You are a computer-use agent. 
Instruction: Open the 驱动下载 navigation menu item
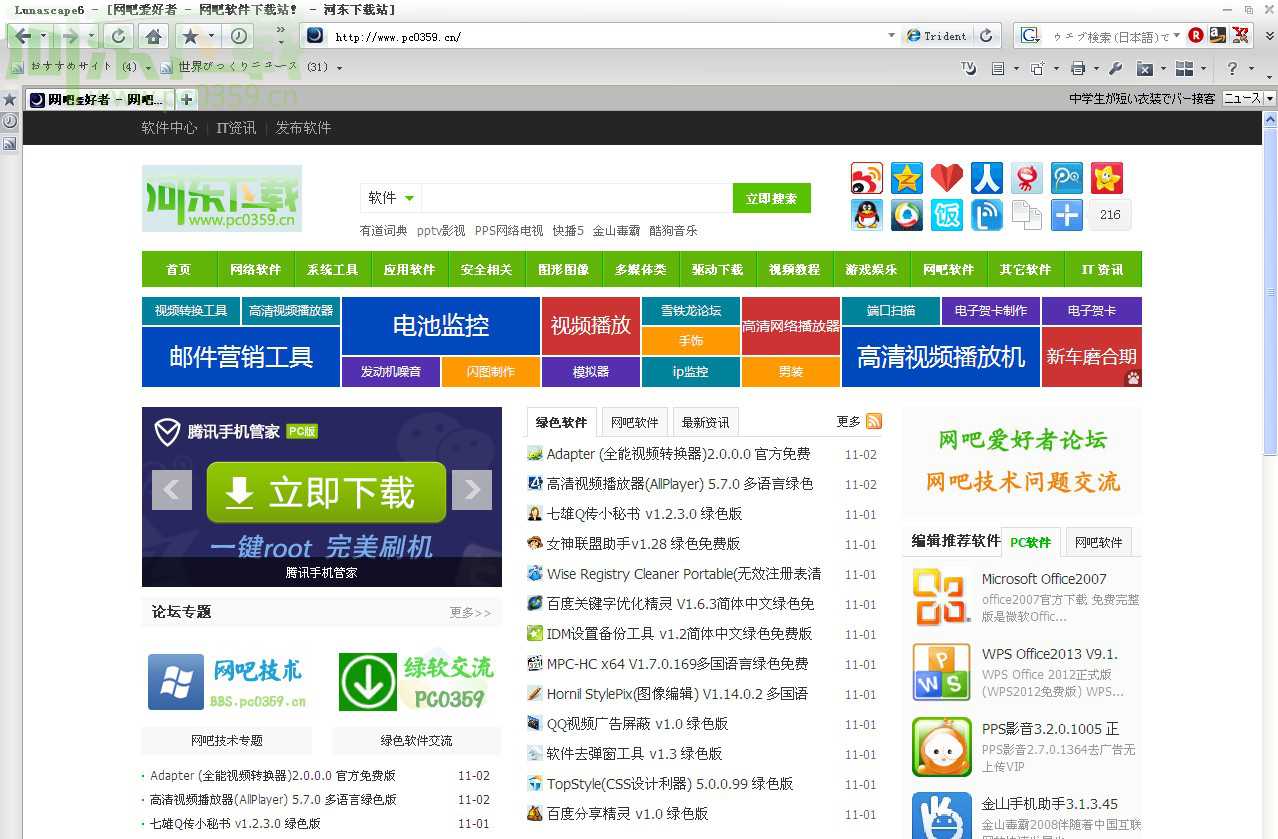pos(717,269)
